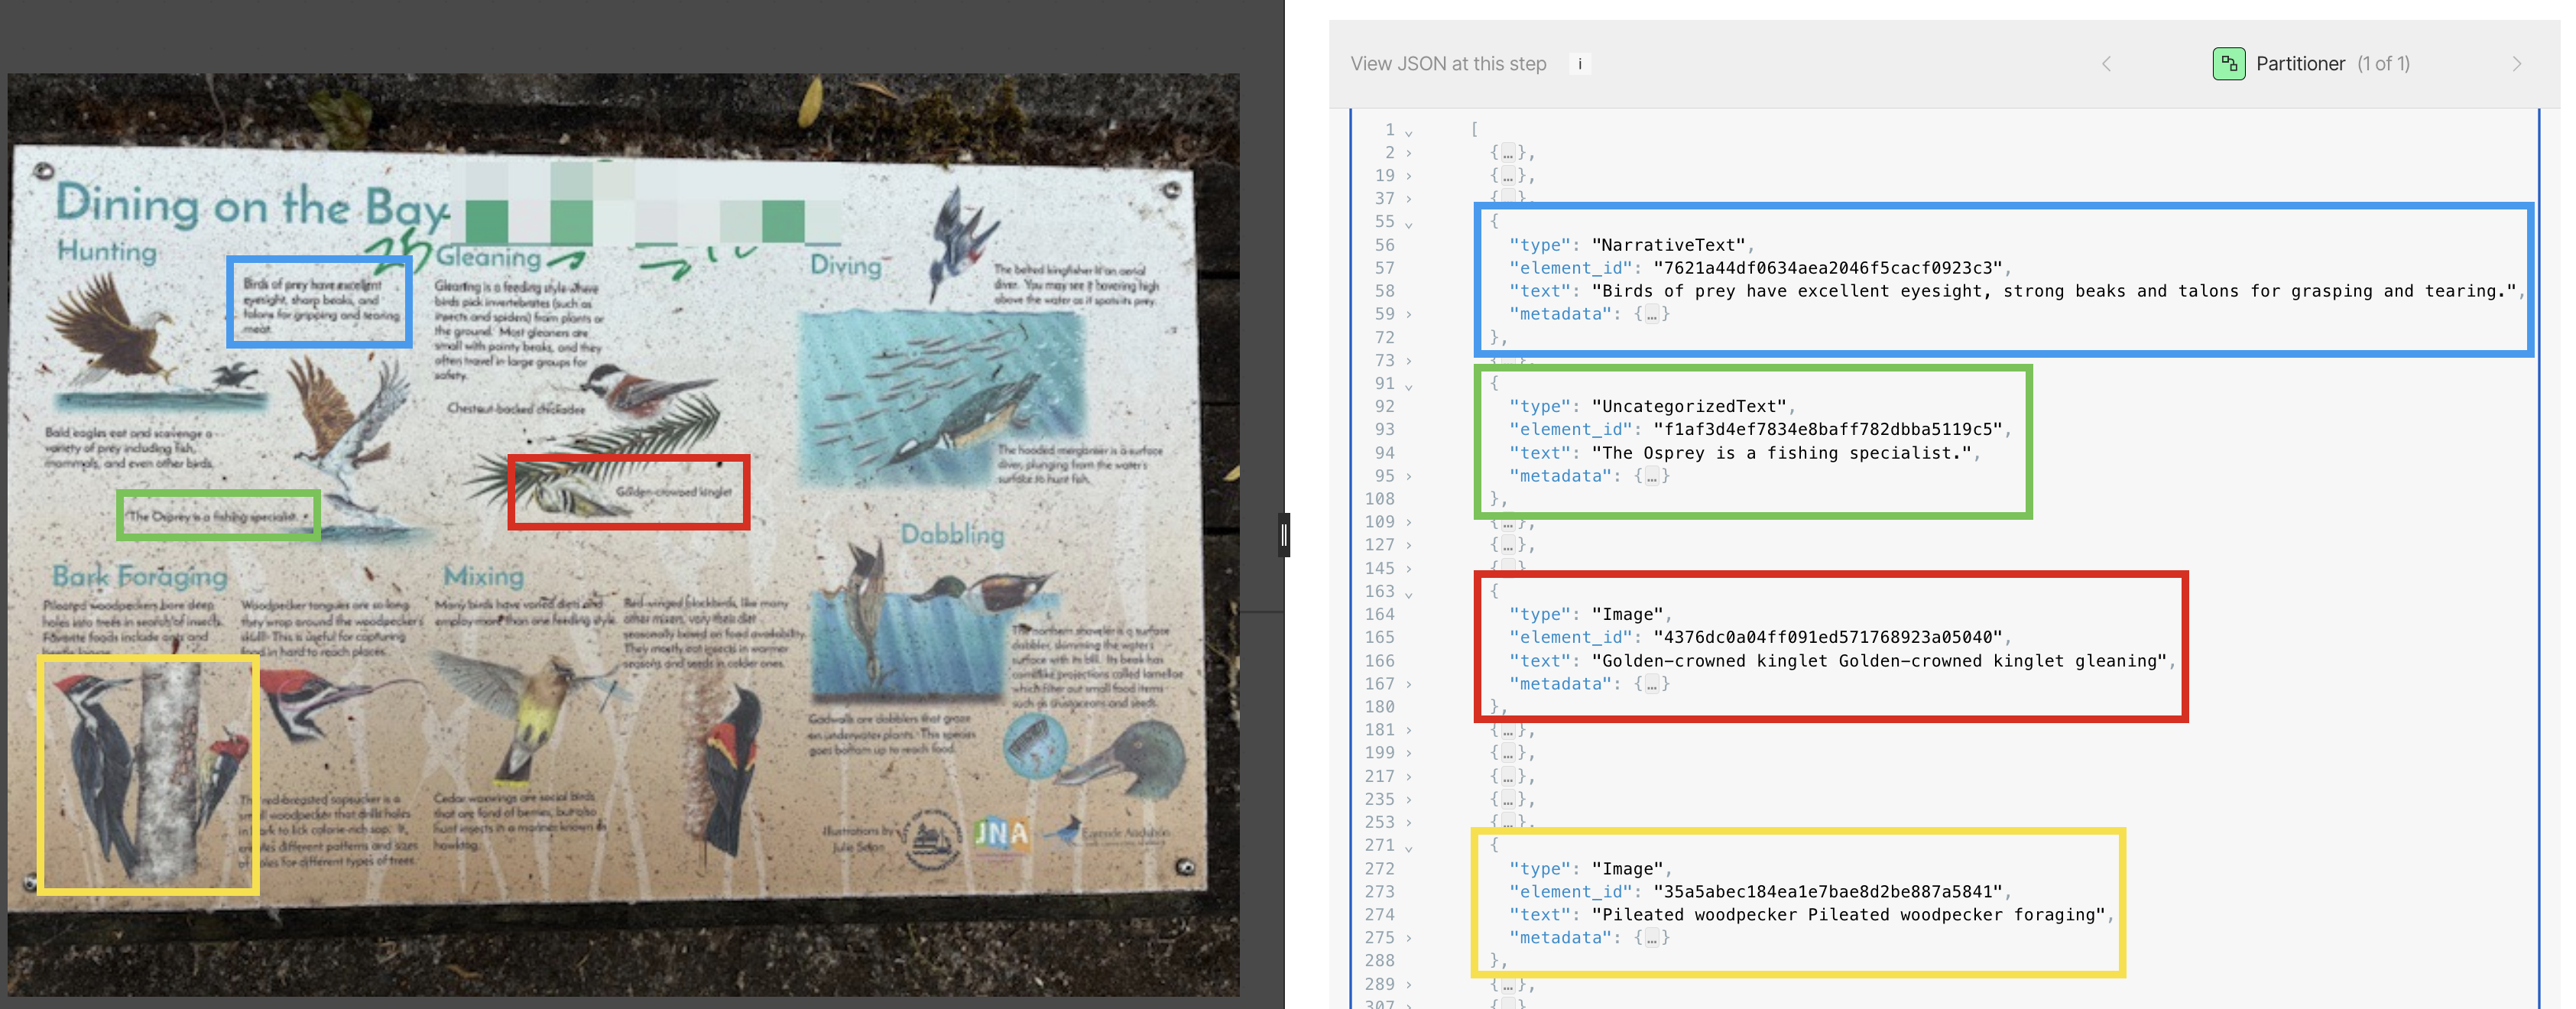This screenshot has height=1009, width=2576.
Task: Click metadata ellipsis marker on line 275
Action: [1652, 938]
